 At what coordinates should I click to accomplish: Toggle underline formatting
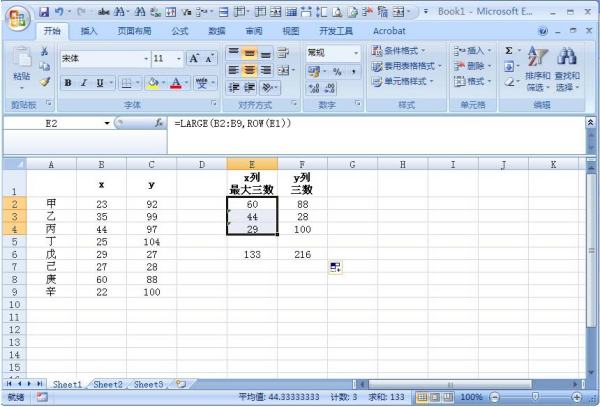click(x=100, y=83)
